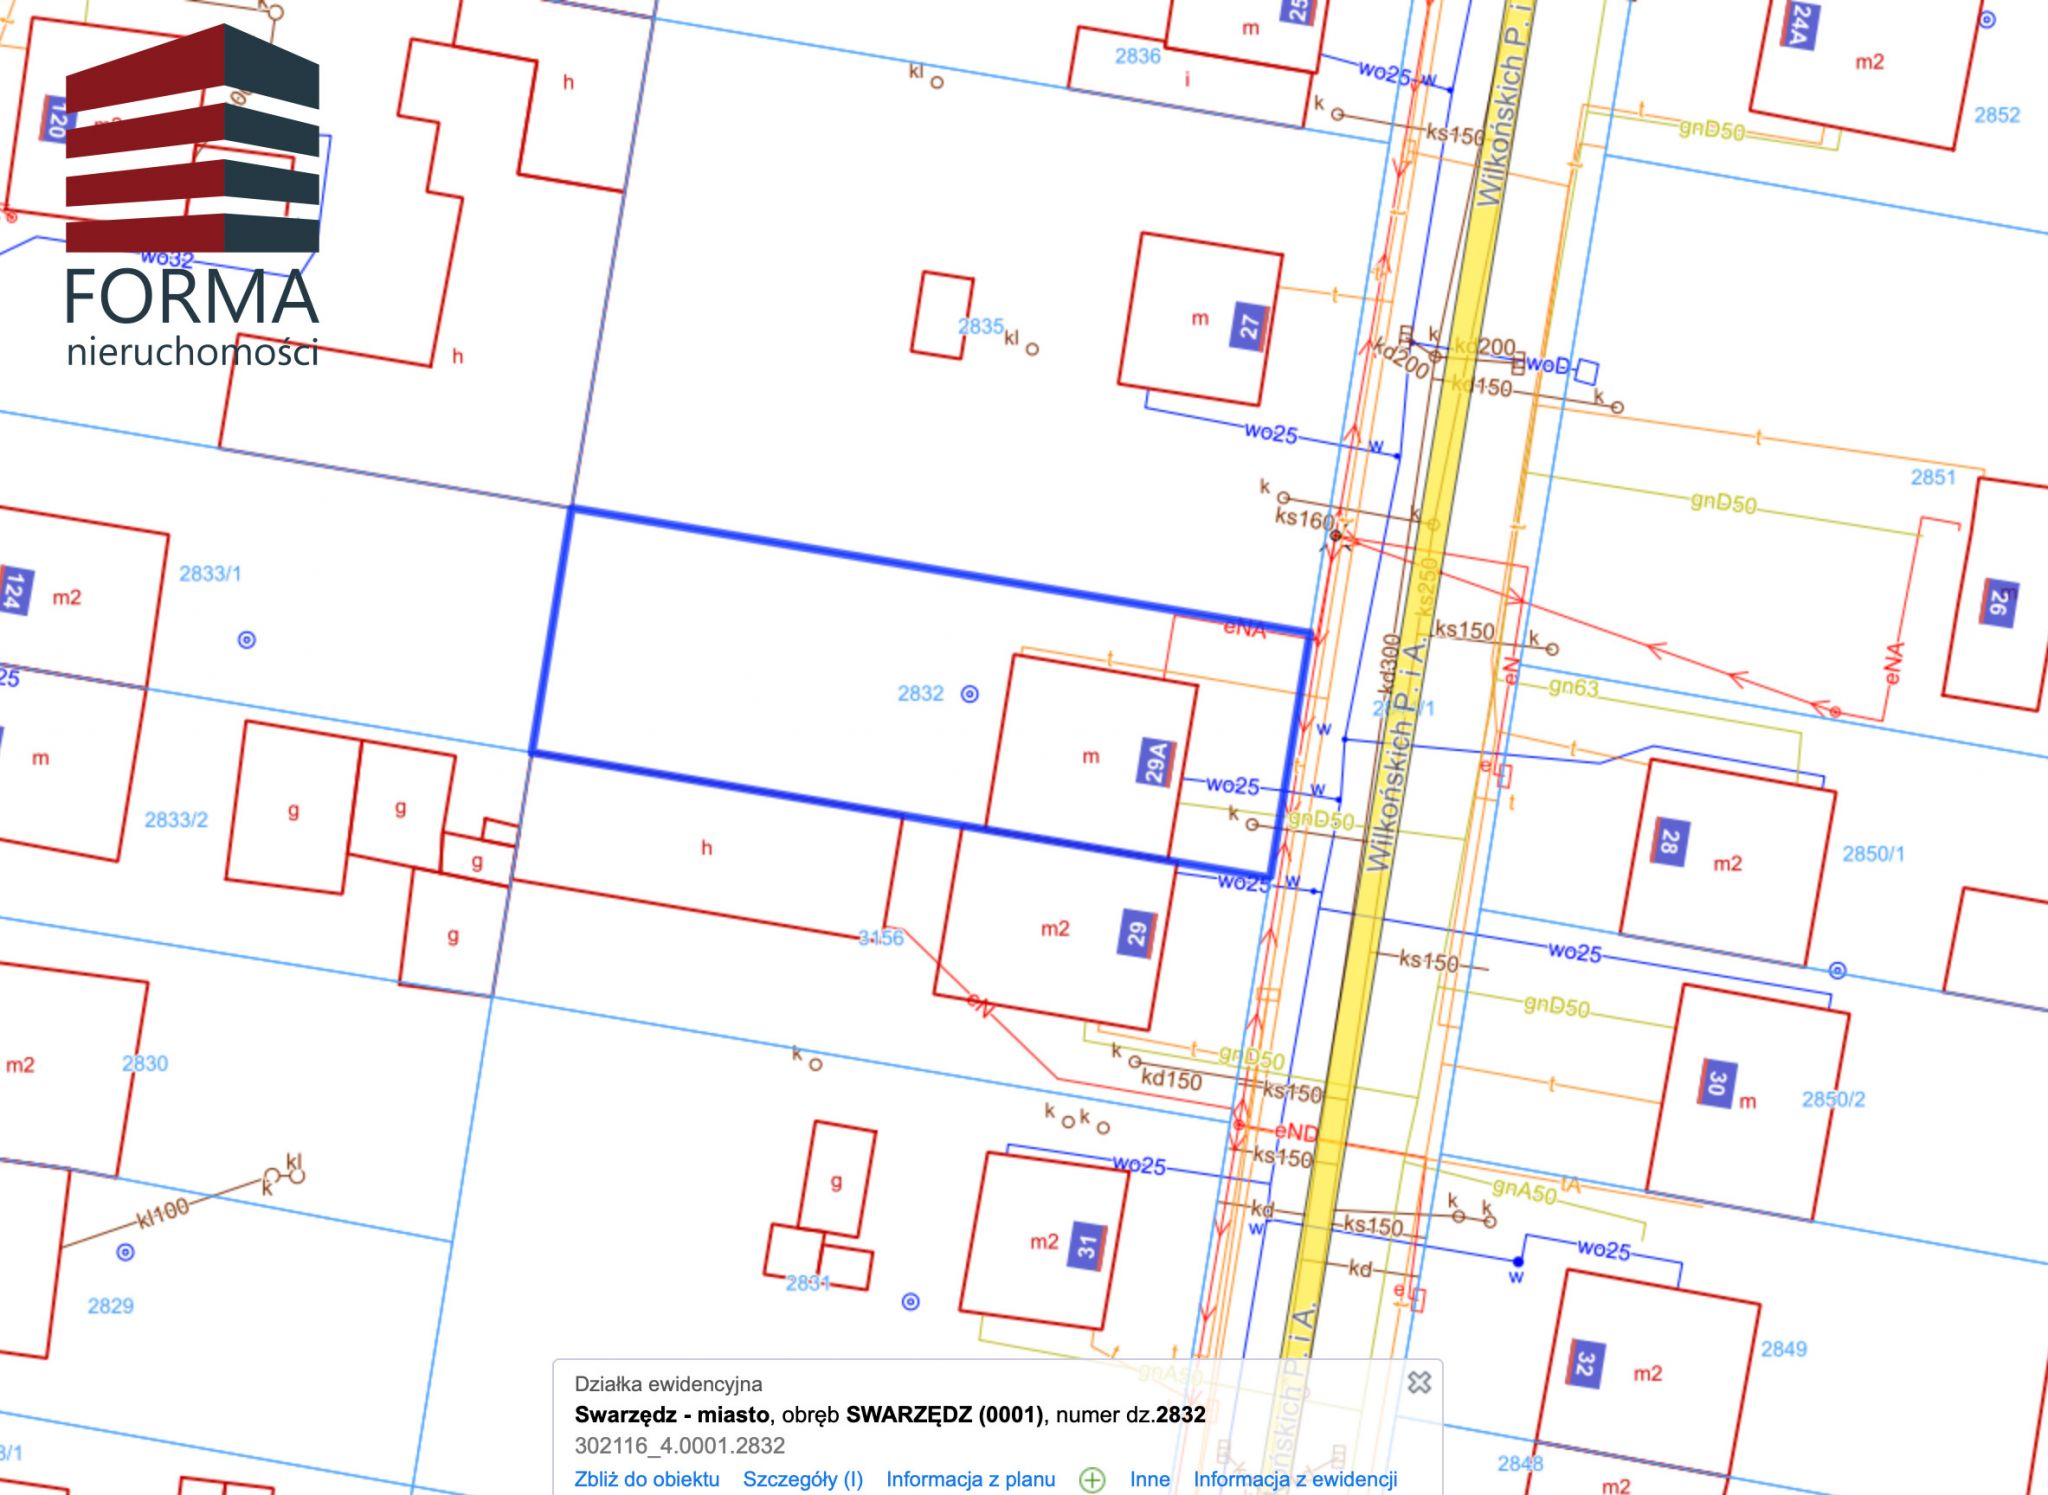Click the parcel 2832 point symbol
The height and width of the screenshot is (1495, 2048).
click(969, 694)
